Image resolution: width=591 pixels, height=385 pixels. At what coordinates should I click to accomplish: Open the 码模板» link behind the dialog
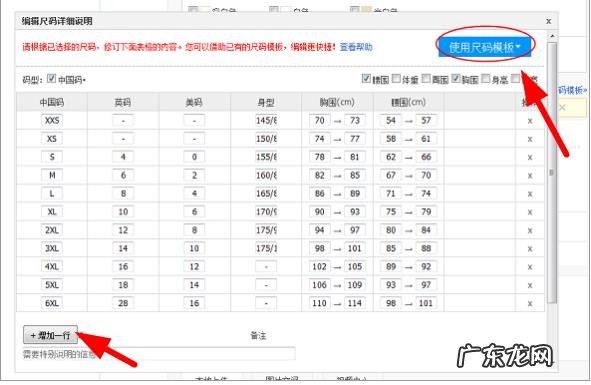[x=573, y=90]
